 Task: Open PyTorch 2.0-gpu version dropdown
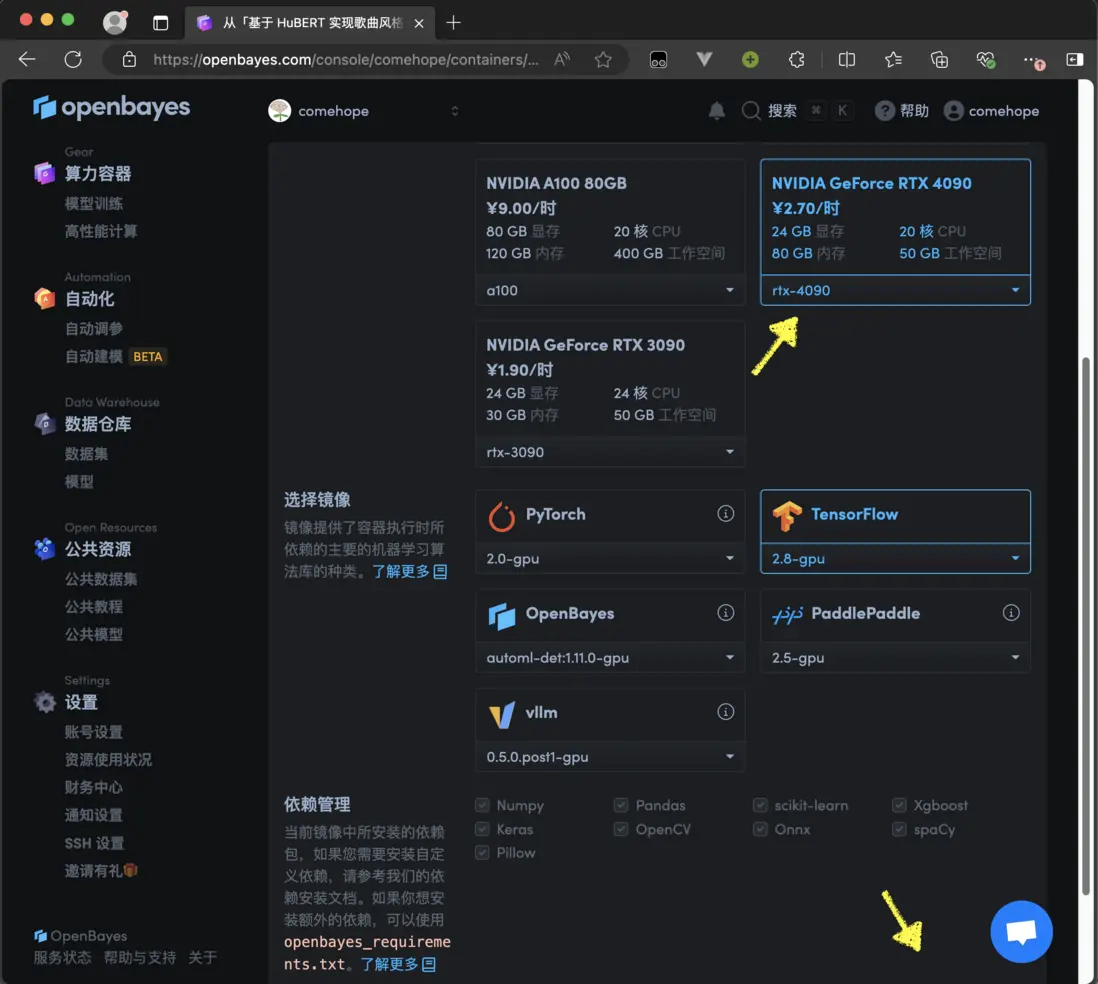[610, 558]
